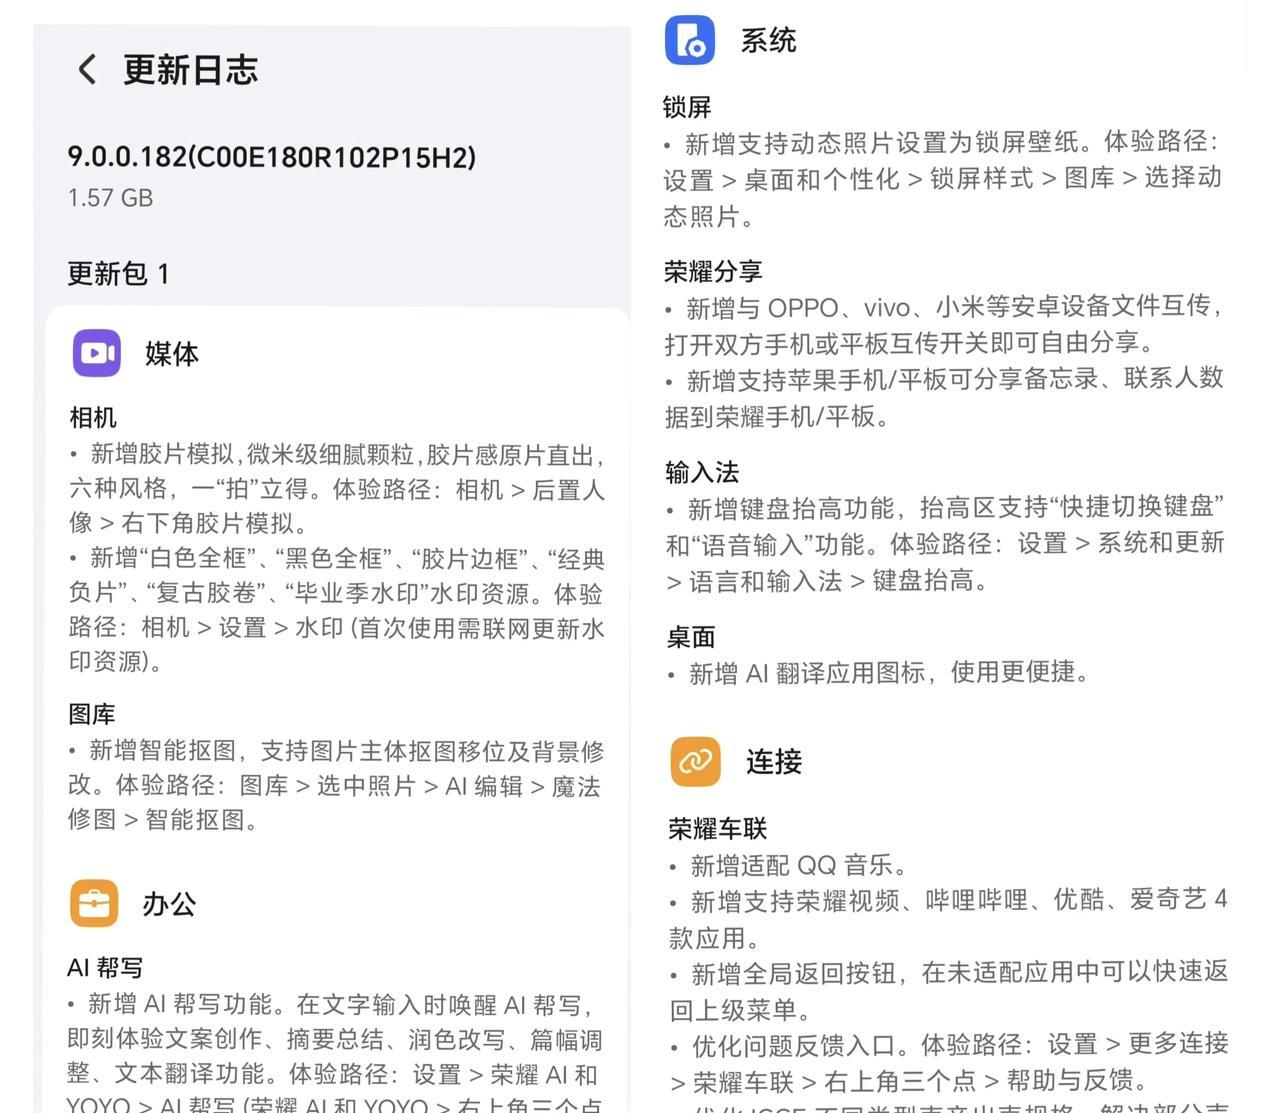Select the 桌面 subsection heading
The width and height of the screenshot is (1280, 1113).
[x=691, y=637]
